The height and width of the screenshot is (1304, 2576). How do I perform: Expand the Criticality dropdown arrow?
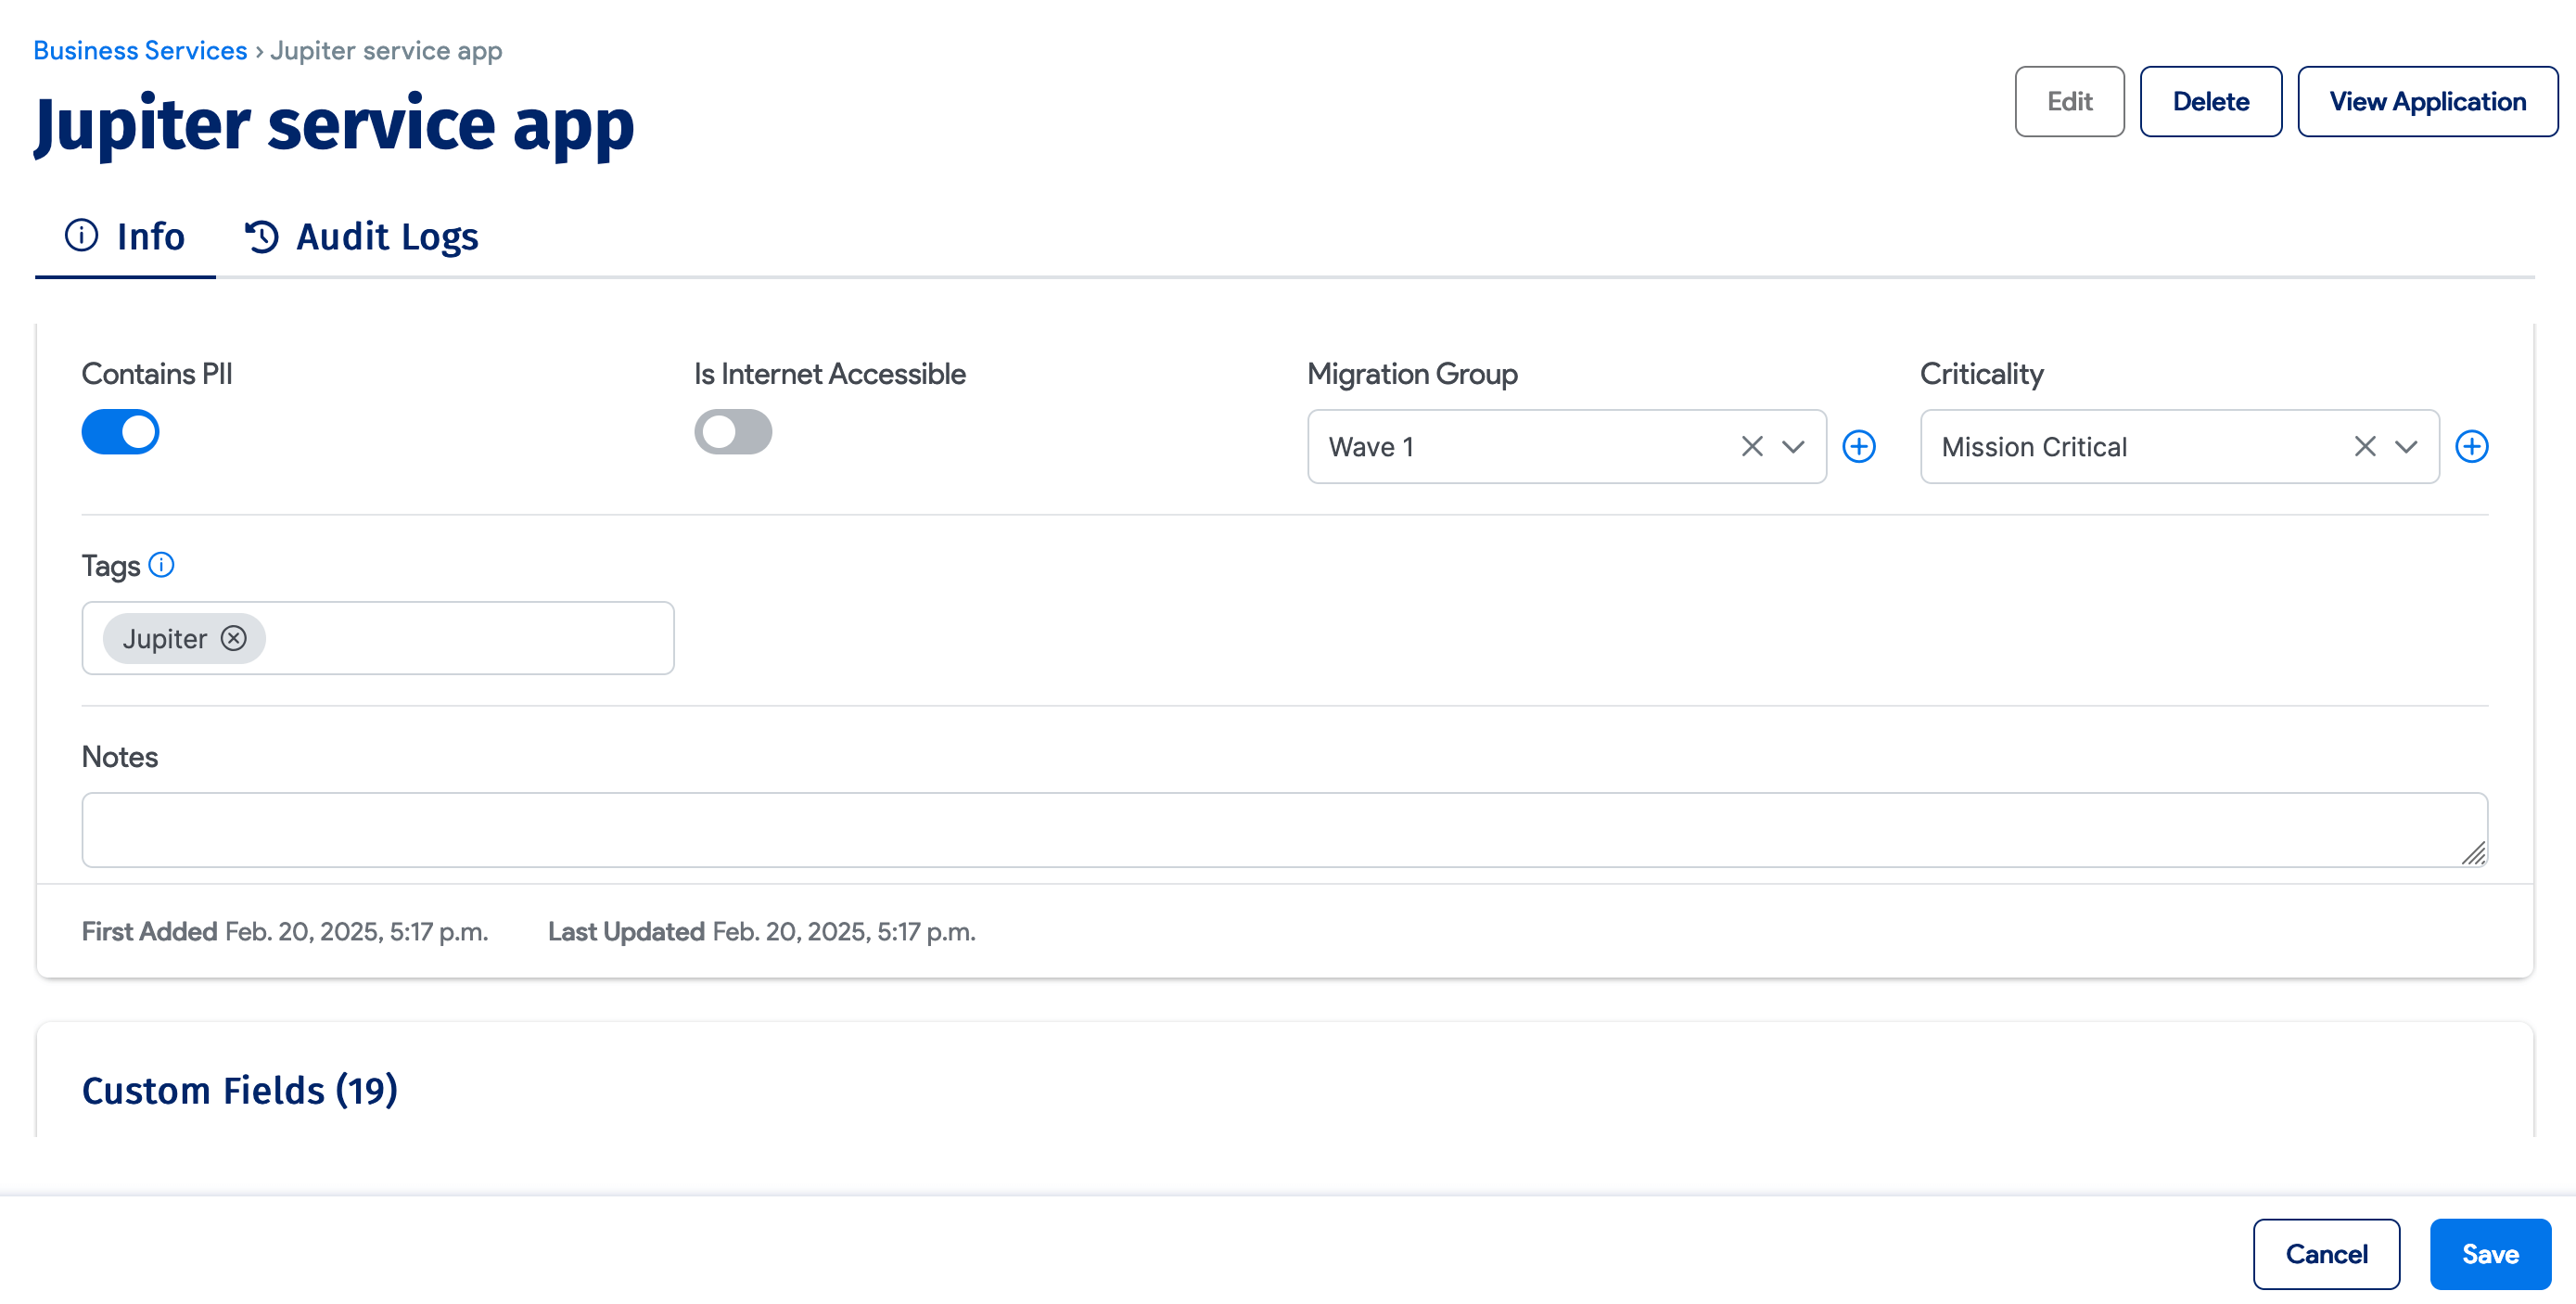tap(2406, 446)
